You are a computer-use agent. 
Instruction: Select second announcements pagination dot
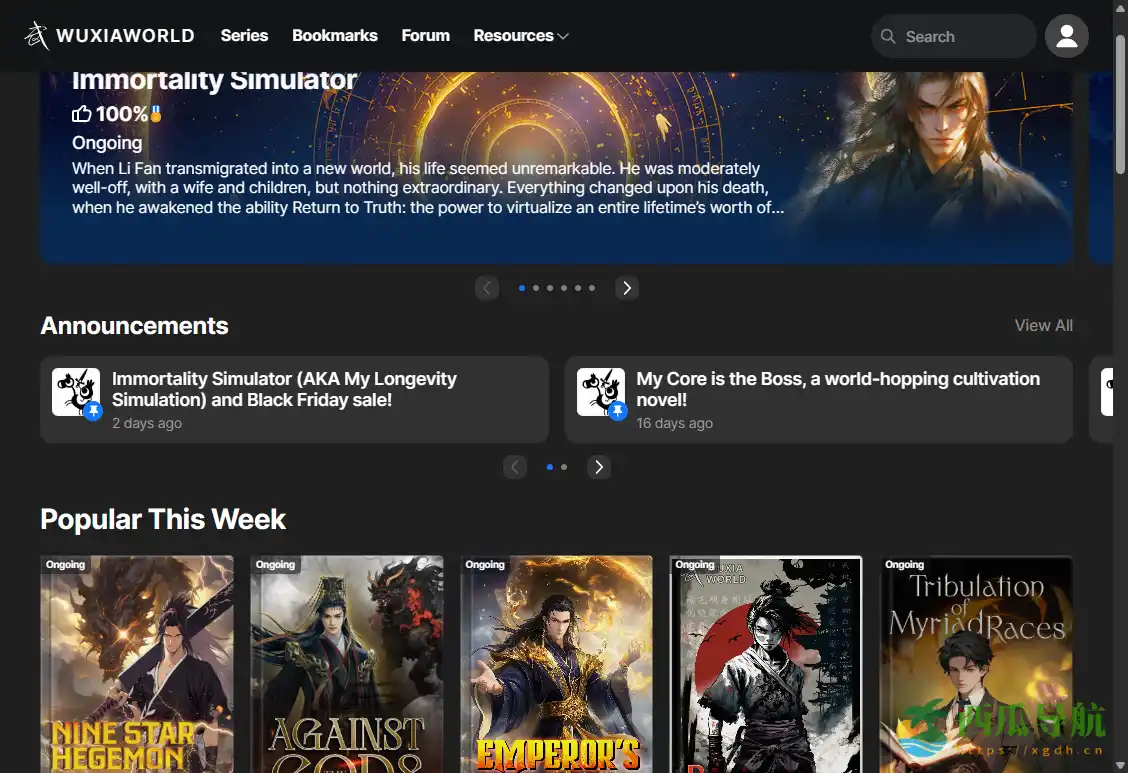564,467
